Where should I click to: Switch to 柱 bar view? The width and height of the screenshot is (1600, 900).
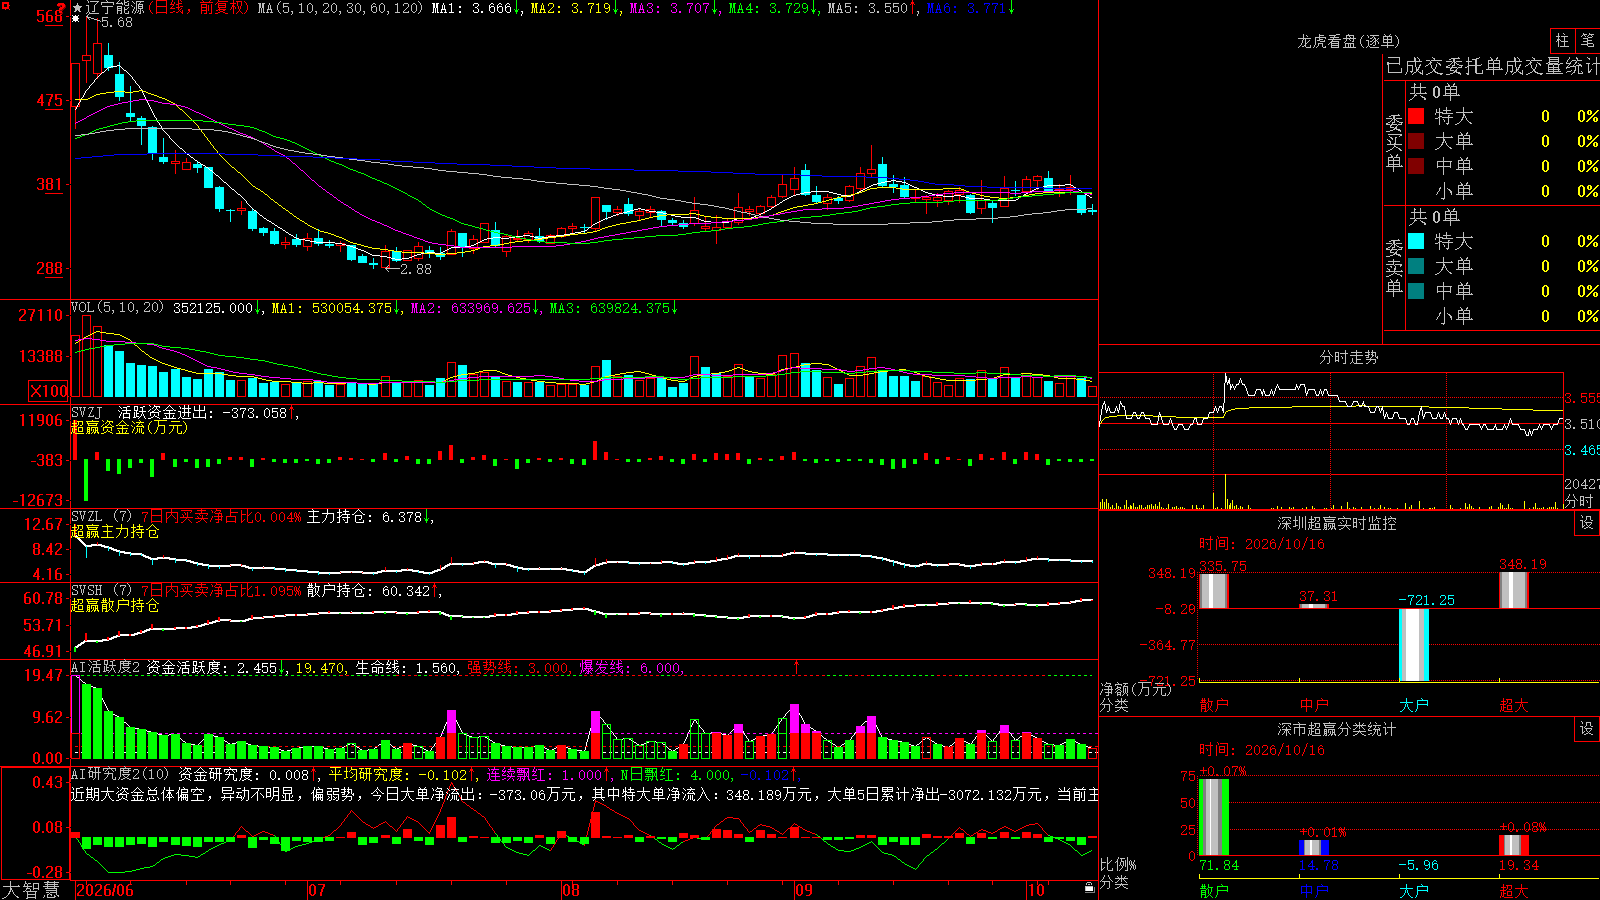(1562, 41)
